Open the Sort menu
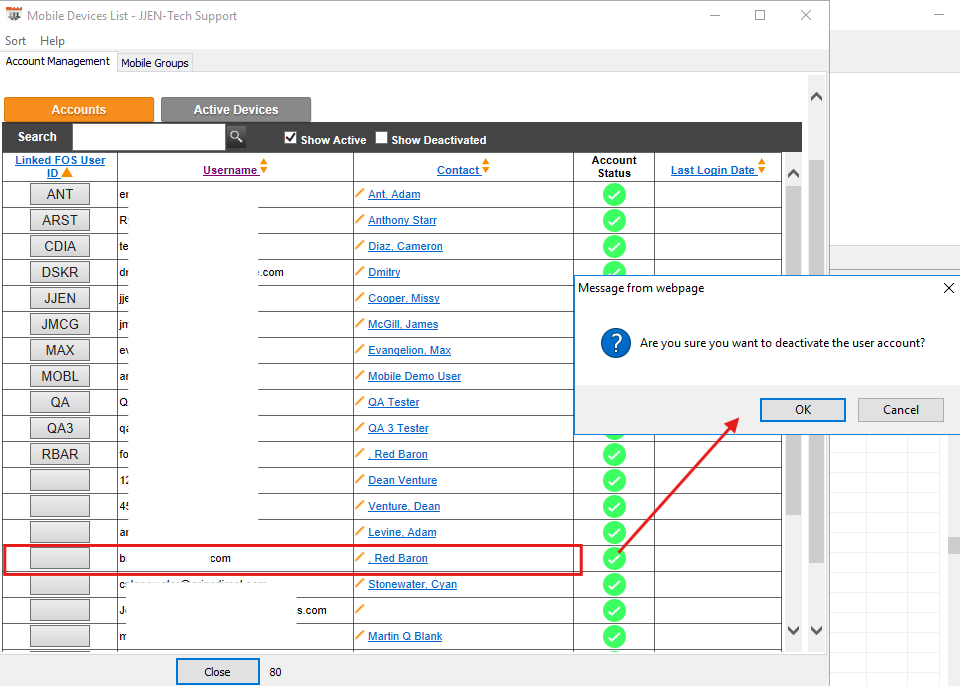Screen dimensions: 960x686 click(16, 41)
